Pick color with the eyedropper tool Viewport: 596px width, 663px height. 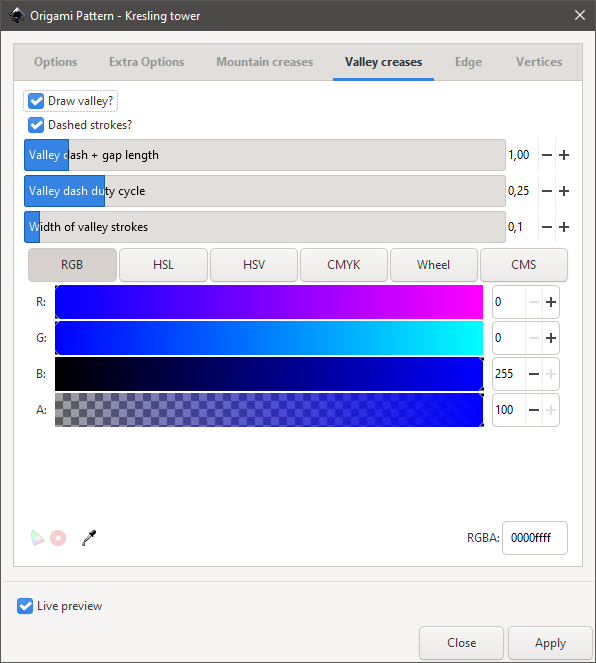(89, 538)
